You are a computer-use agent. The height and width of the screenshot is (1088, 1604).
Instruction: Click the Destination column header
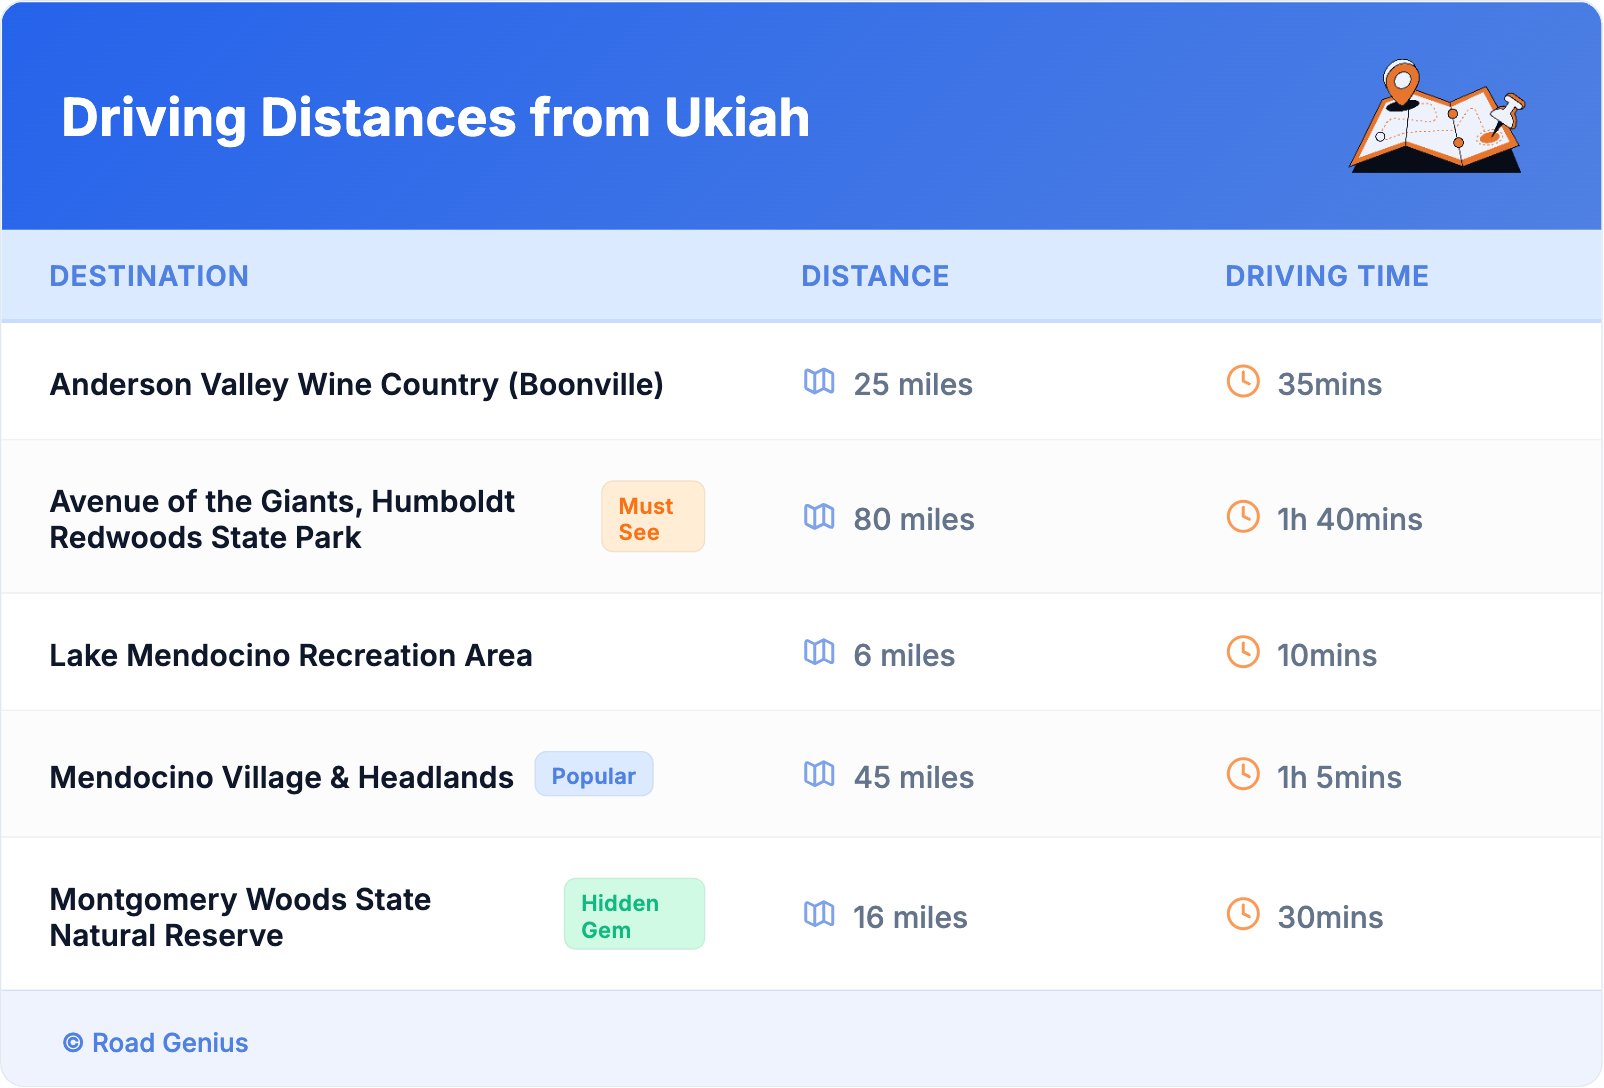[x=149, y=276]
